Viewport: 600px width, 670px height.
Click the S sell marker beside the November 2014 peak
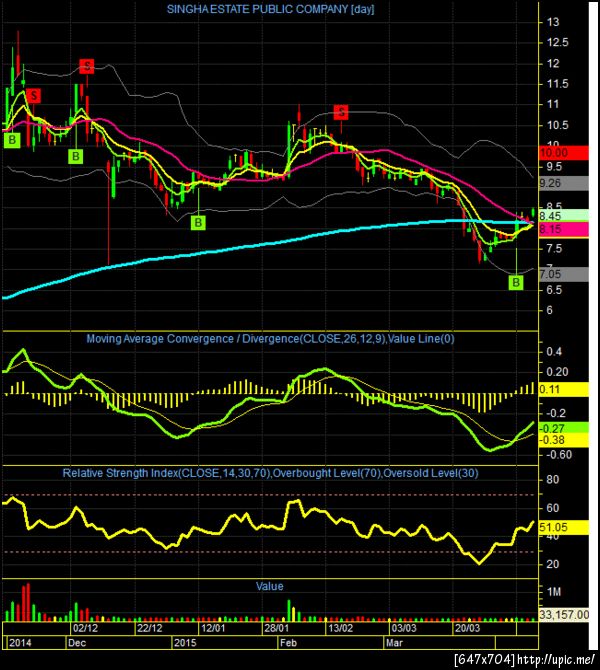coord(33,96)
